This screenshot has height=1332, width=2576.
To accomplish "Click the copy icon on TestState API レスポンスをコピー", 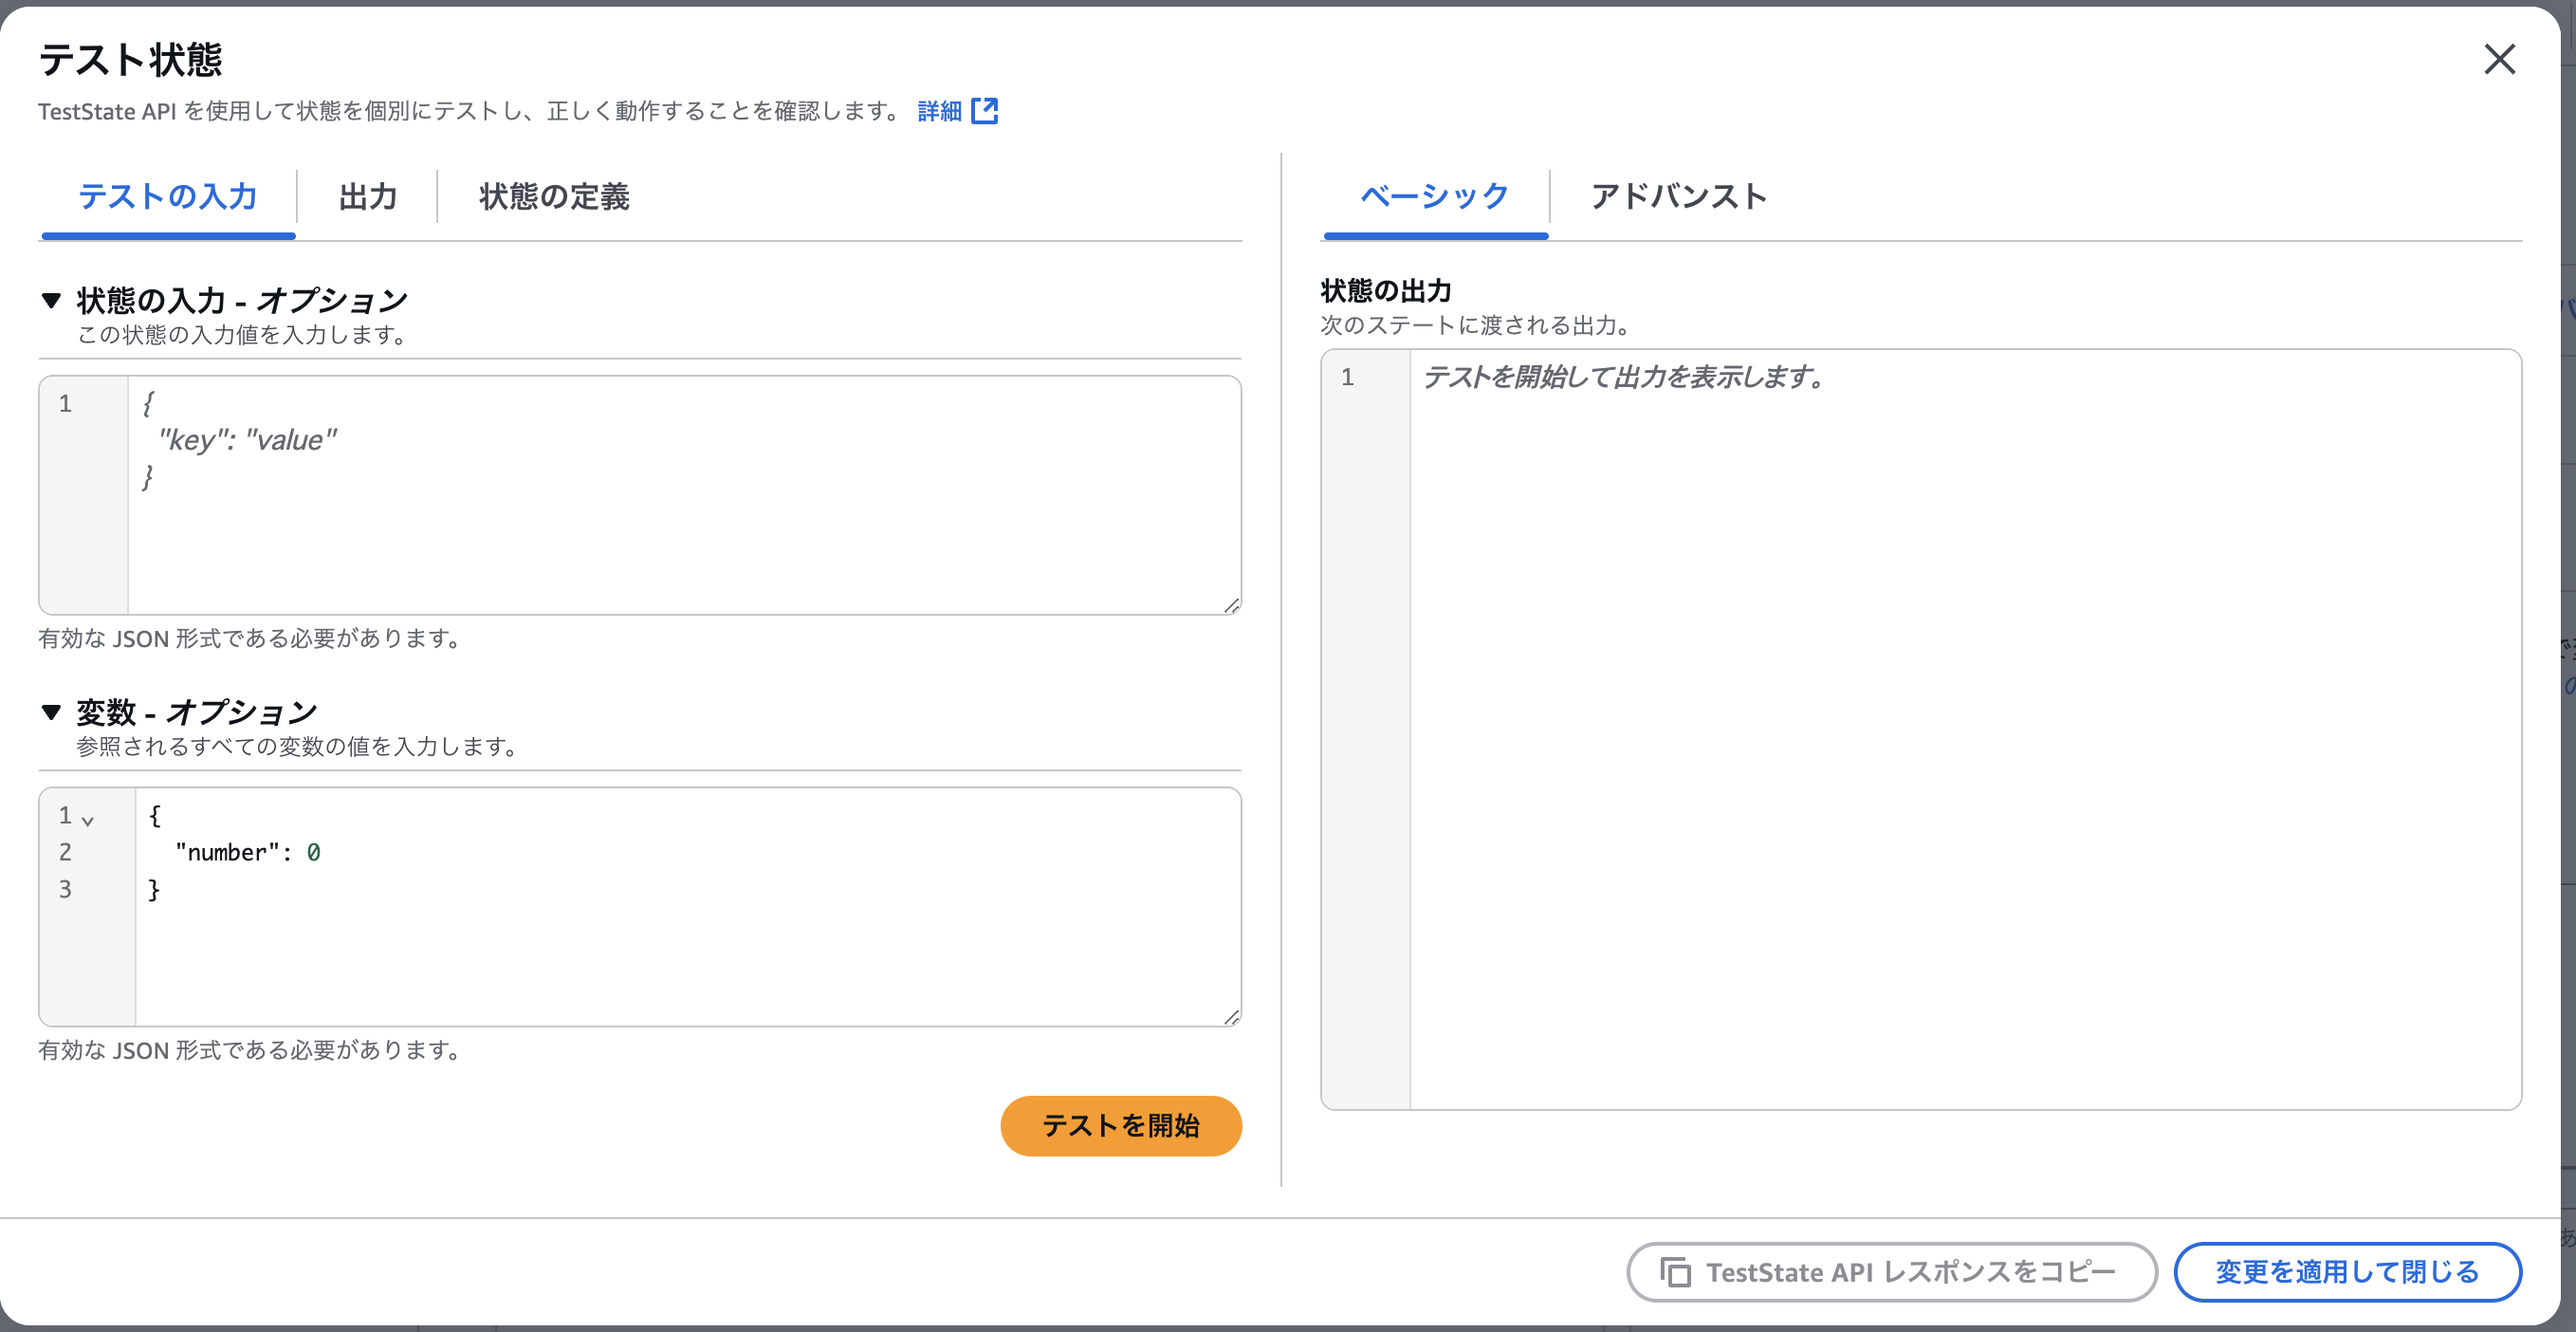I will (1675, 1272).
